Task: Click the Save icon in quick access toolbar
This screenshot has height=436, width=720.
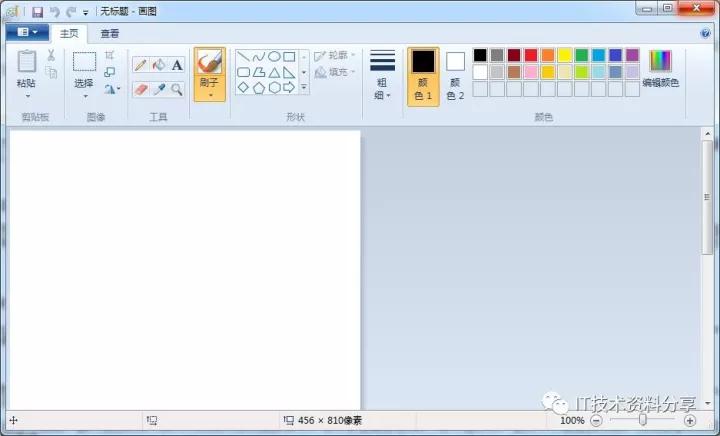Action: 37,11
